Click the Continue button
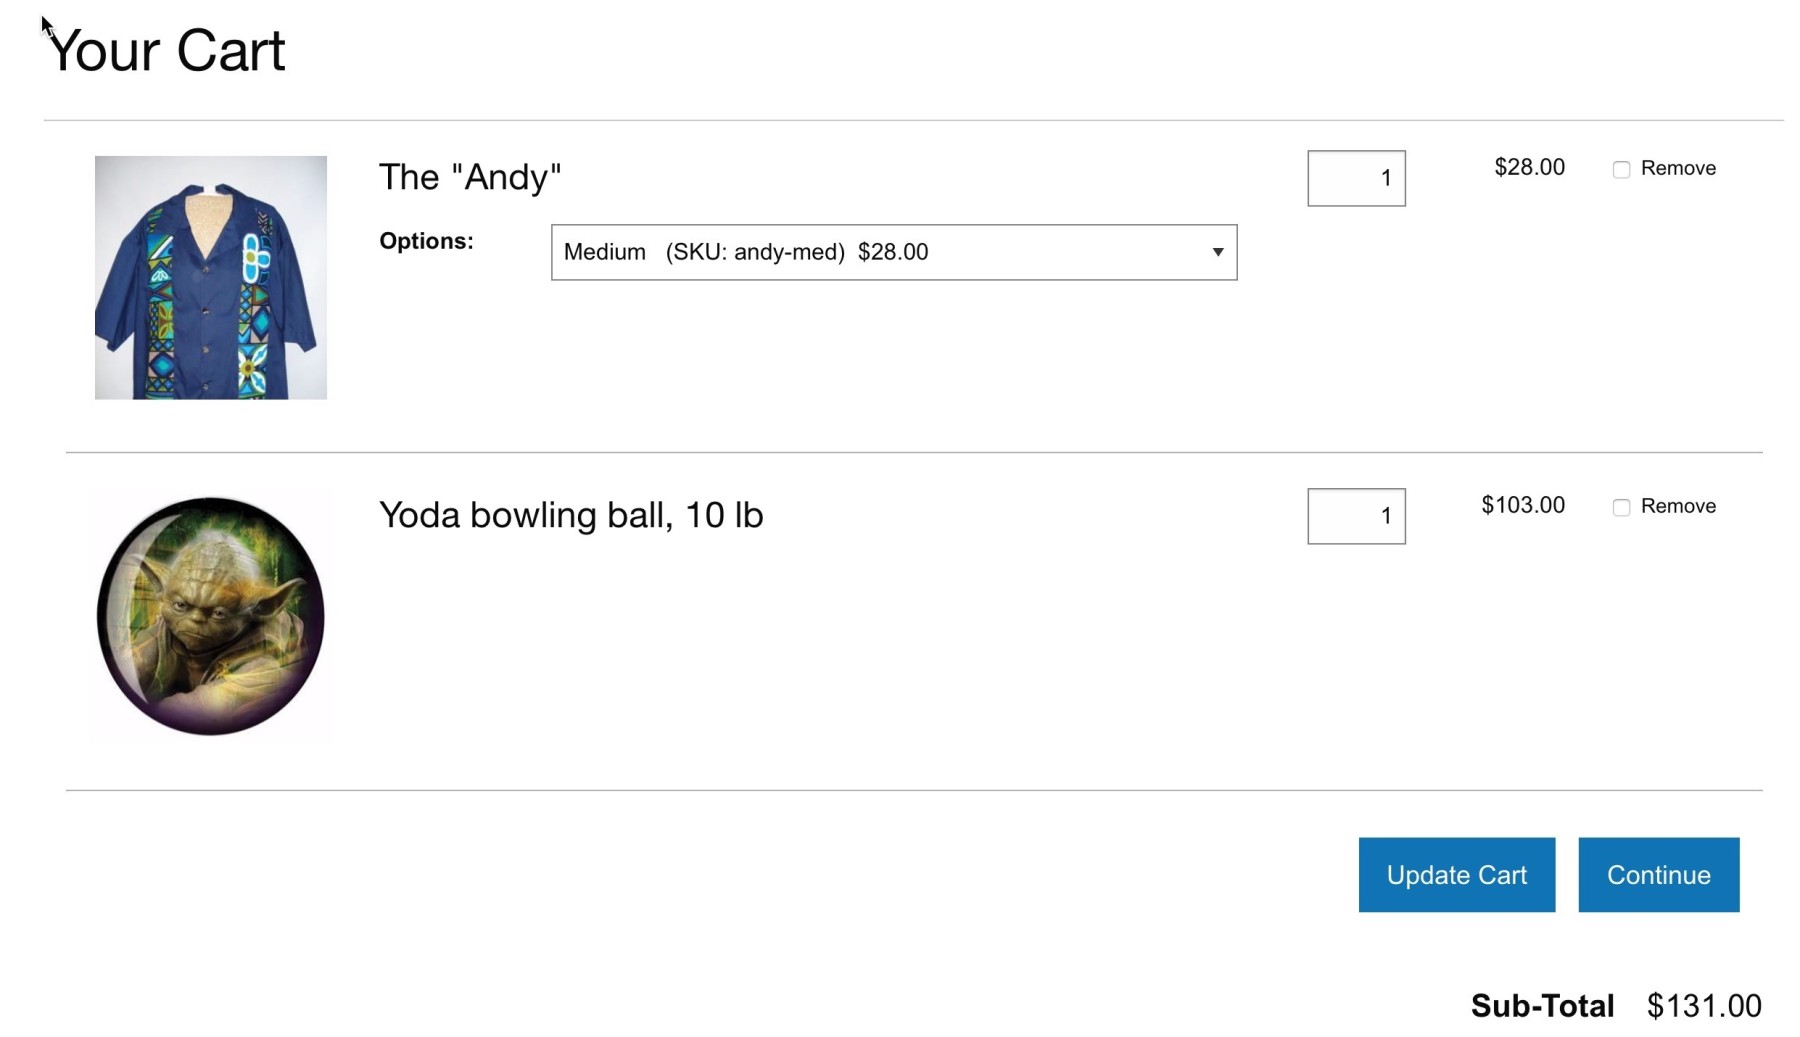Viewport: 1800px width, 1037px height. (x=1658, y=875)
